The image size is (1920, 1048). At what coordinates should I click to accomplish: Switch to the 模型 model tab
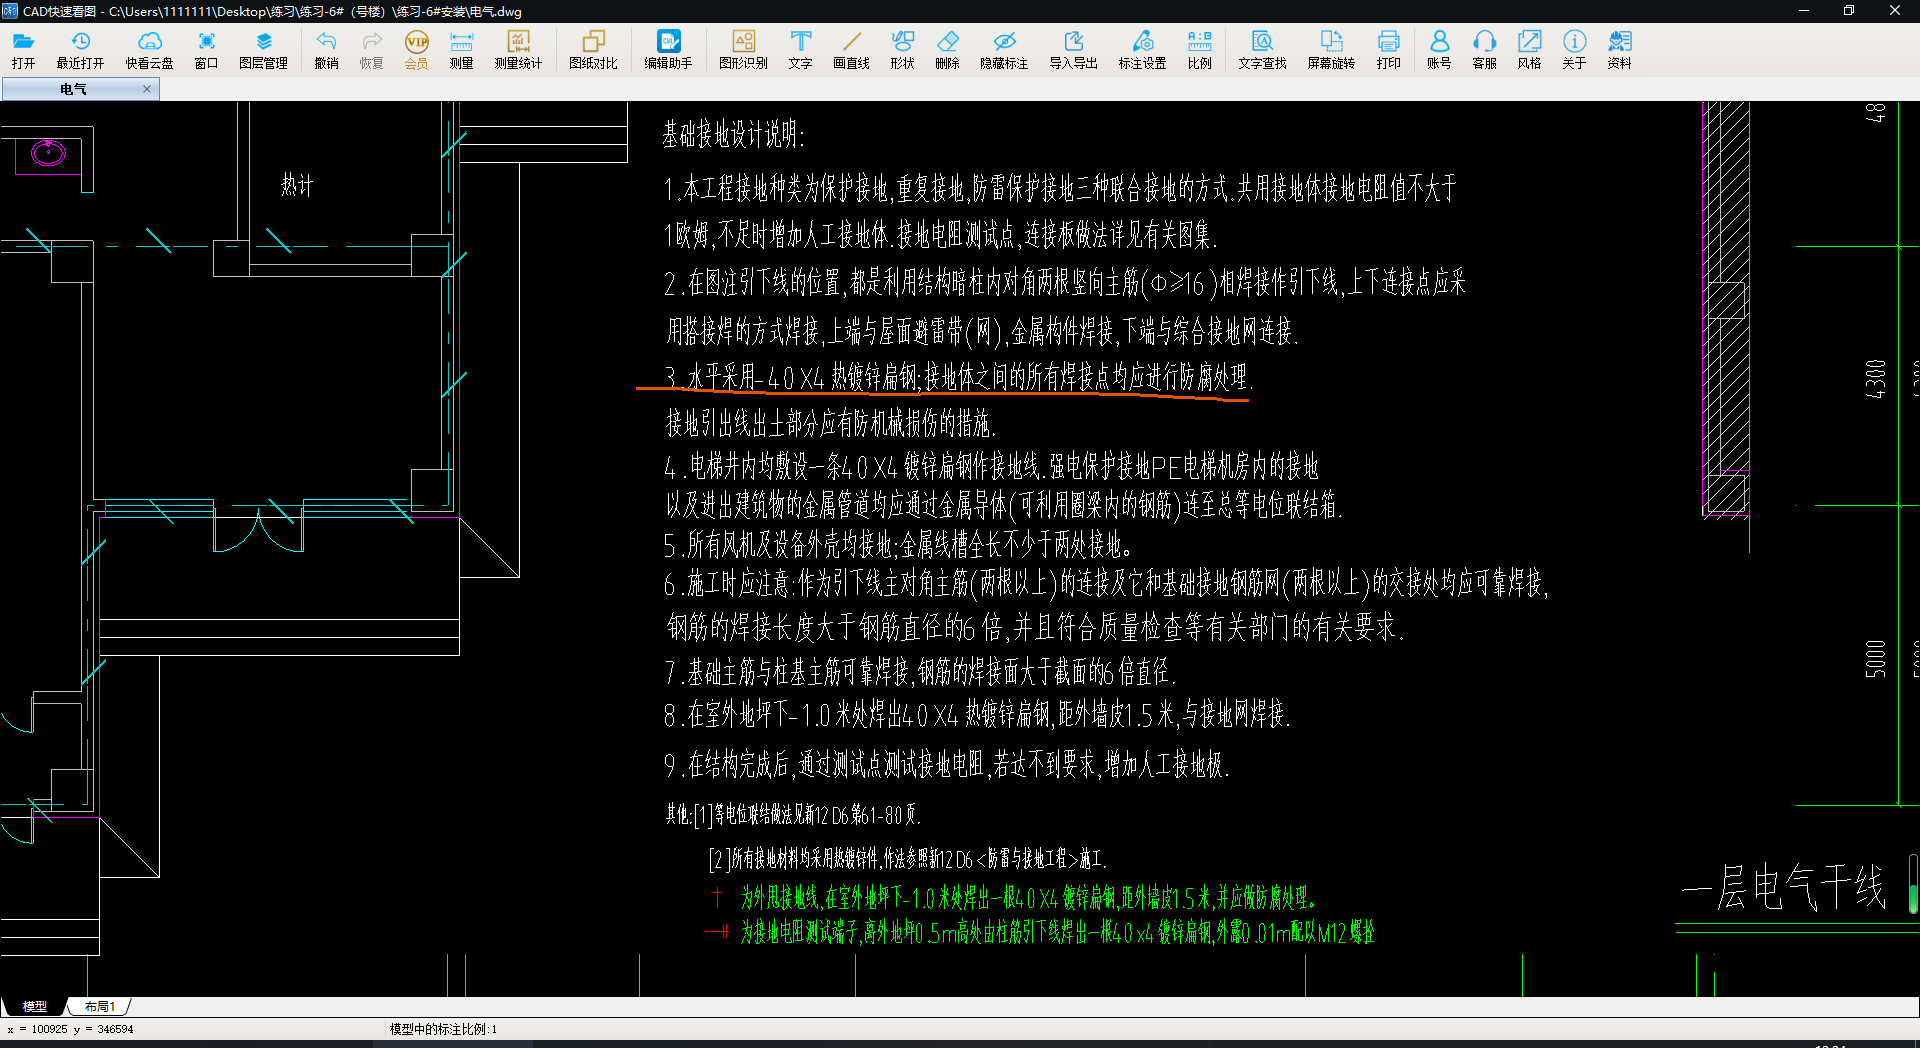click(35, 1006)
